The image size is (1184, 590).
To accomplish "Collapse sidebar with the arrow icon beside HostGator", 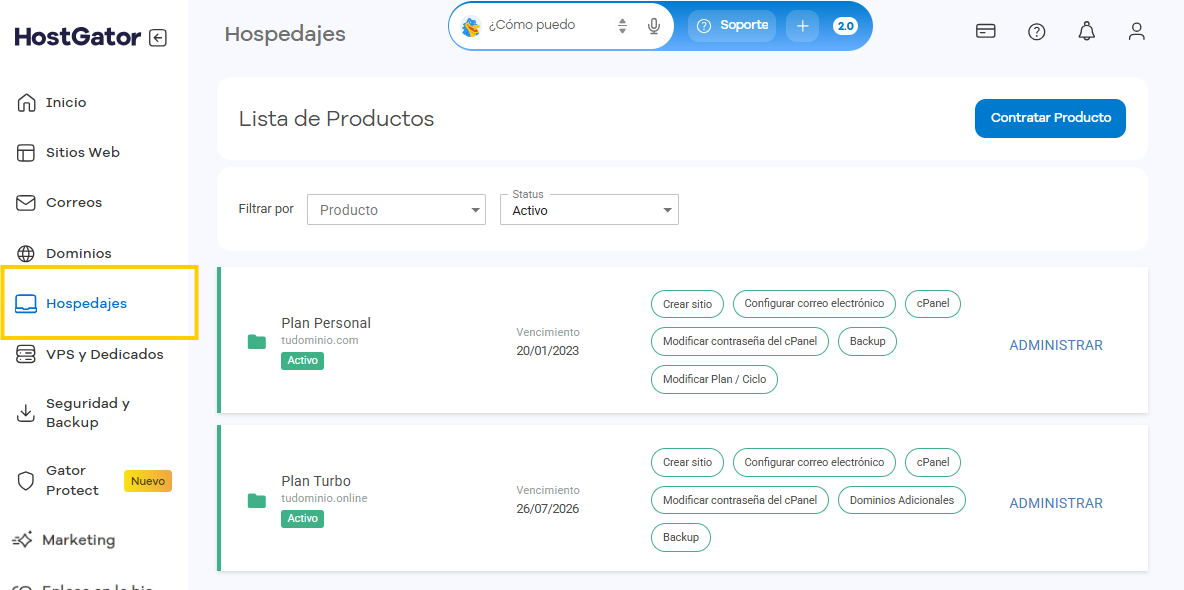I will coord(158,38).
